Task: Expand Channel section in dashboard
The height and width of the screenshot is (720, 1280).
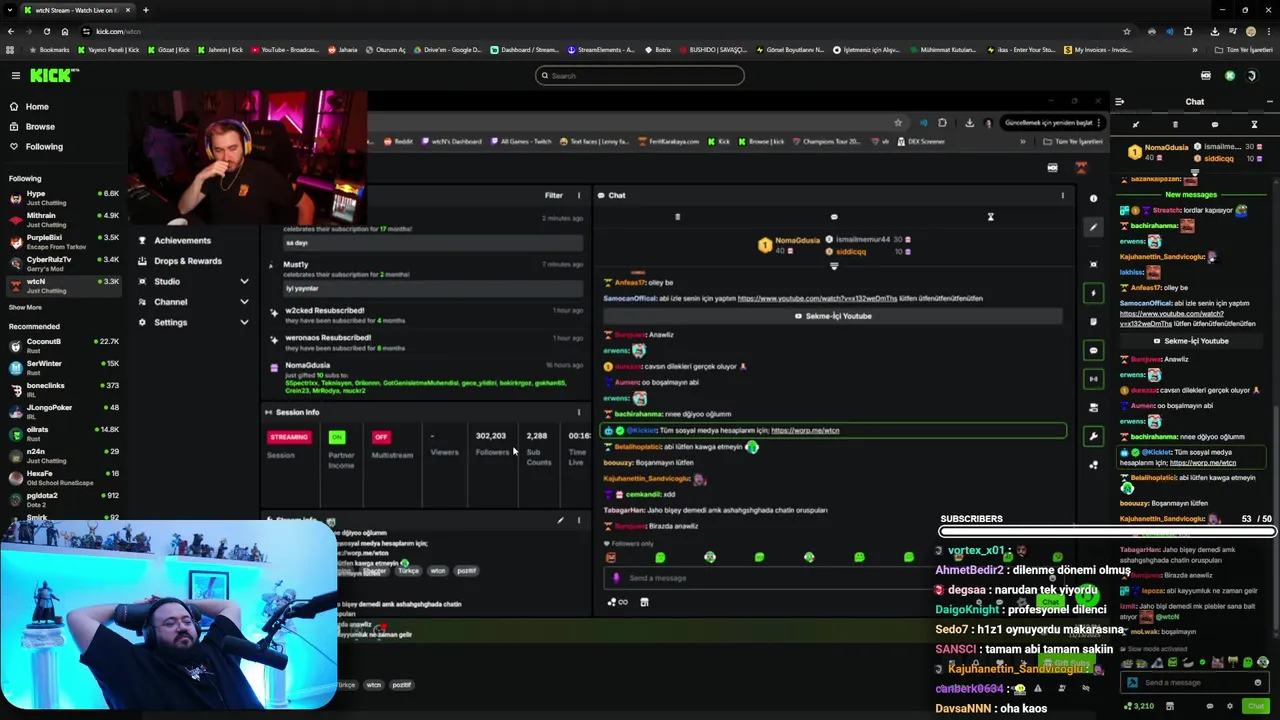Action: (x=194, y=302)
